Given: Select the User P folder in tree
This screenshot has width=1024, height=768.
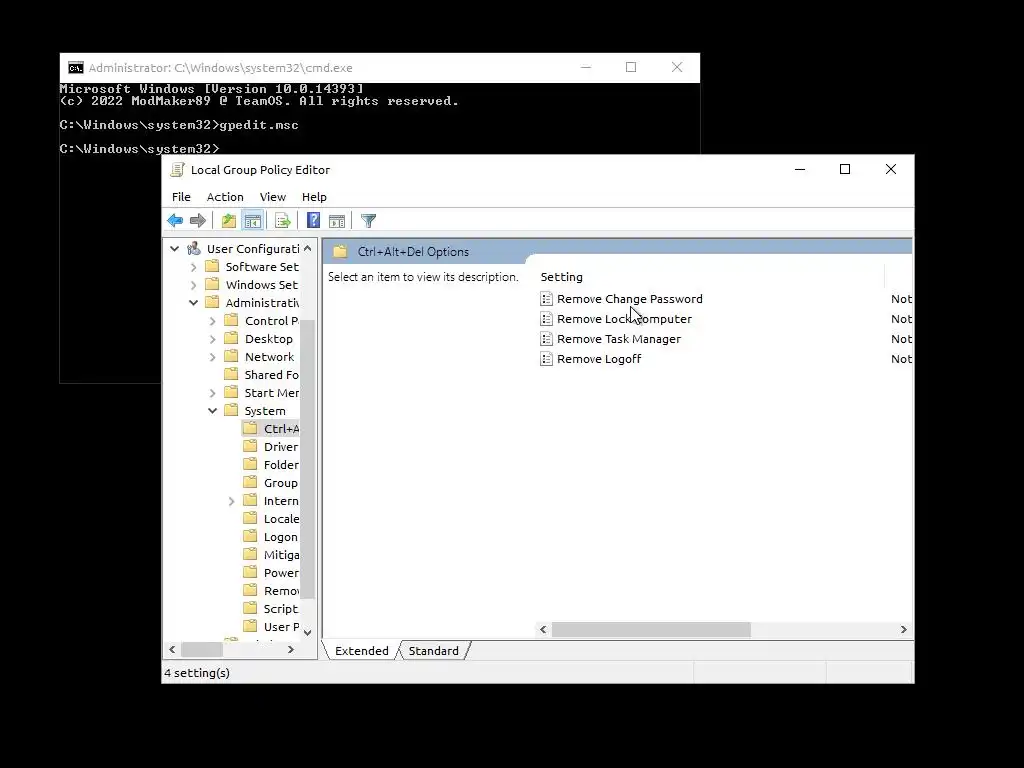Looking at the screenshot, I should (281, 626).
